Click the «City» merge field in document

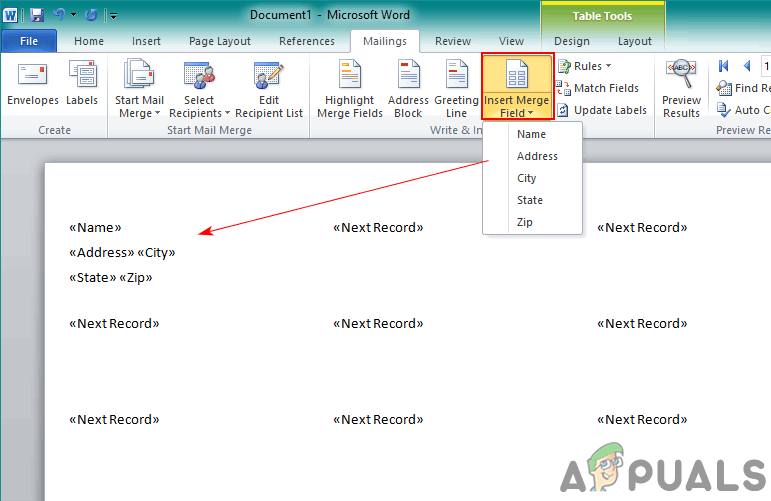tap(156, 253)
